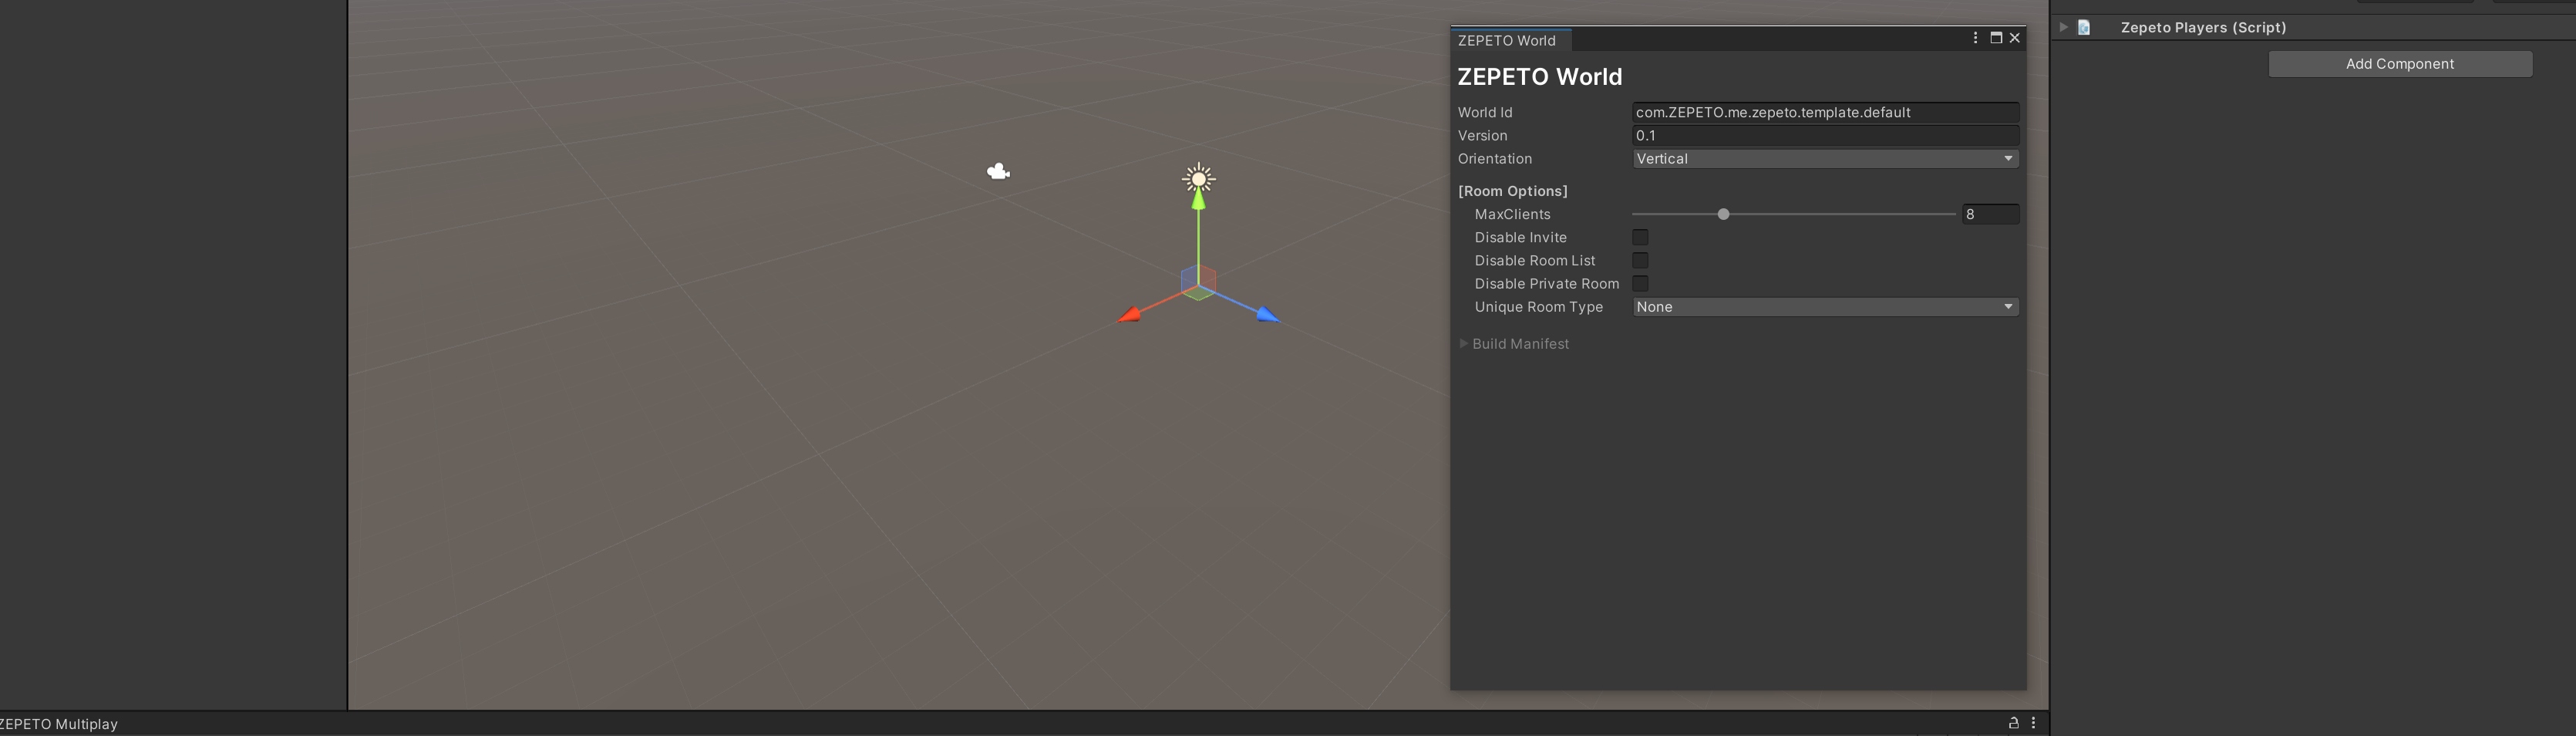The height and width of the screenshot is (736, 2576).
Task: Click the MaxClients slider handle
Action: [1723, 214]
